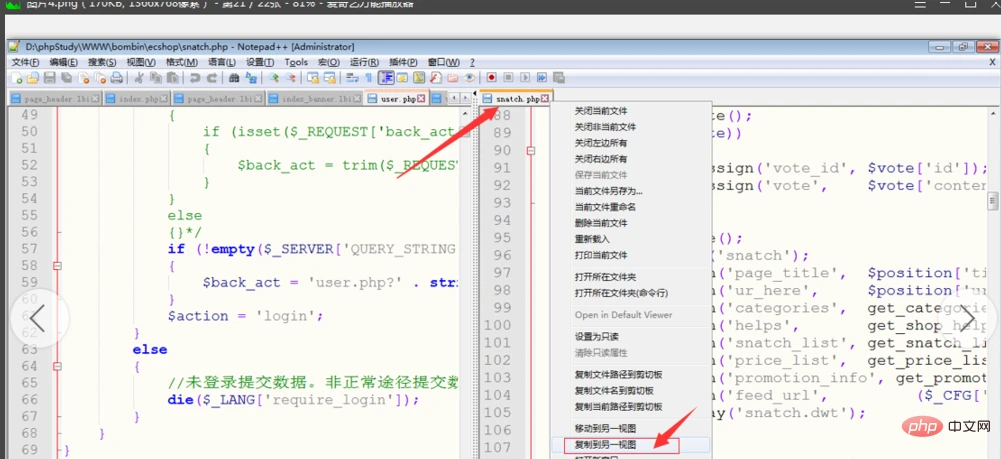Create a new file with the toolbar icon
This screenshot has width=1001, height=459.
[x=17, y=78]
